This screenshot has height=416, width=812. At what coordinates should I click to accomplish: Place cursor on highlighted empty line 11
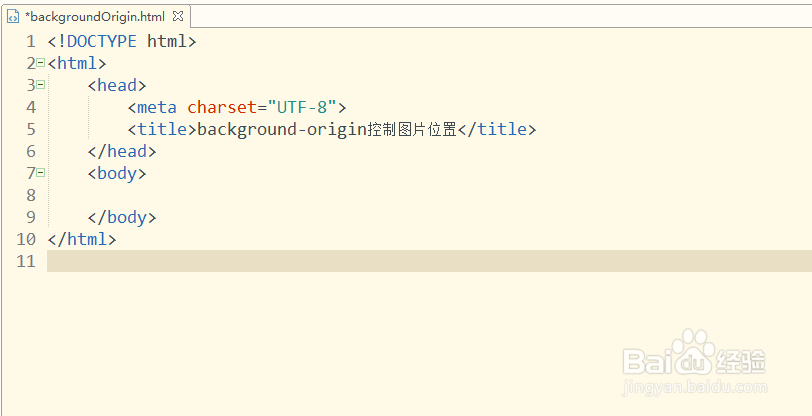coord(300,261)
